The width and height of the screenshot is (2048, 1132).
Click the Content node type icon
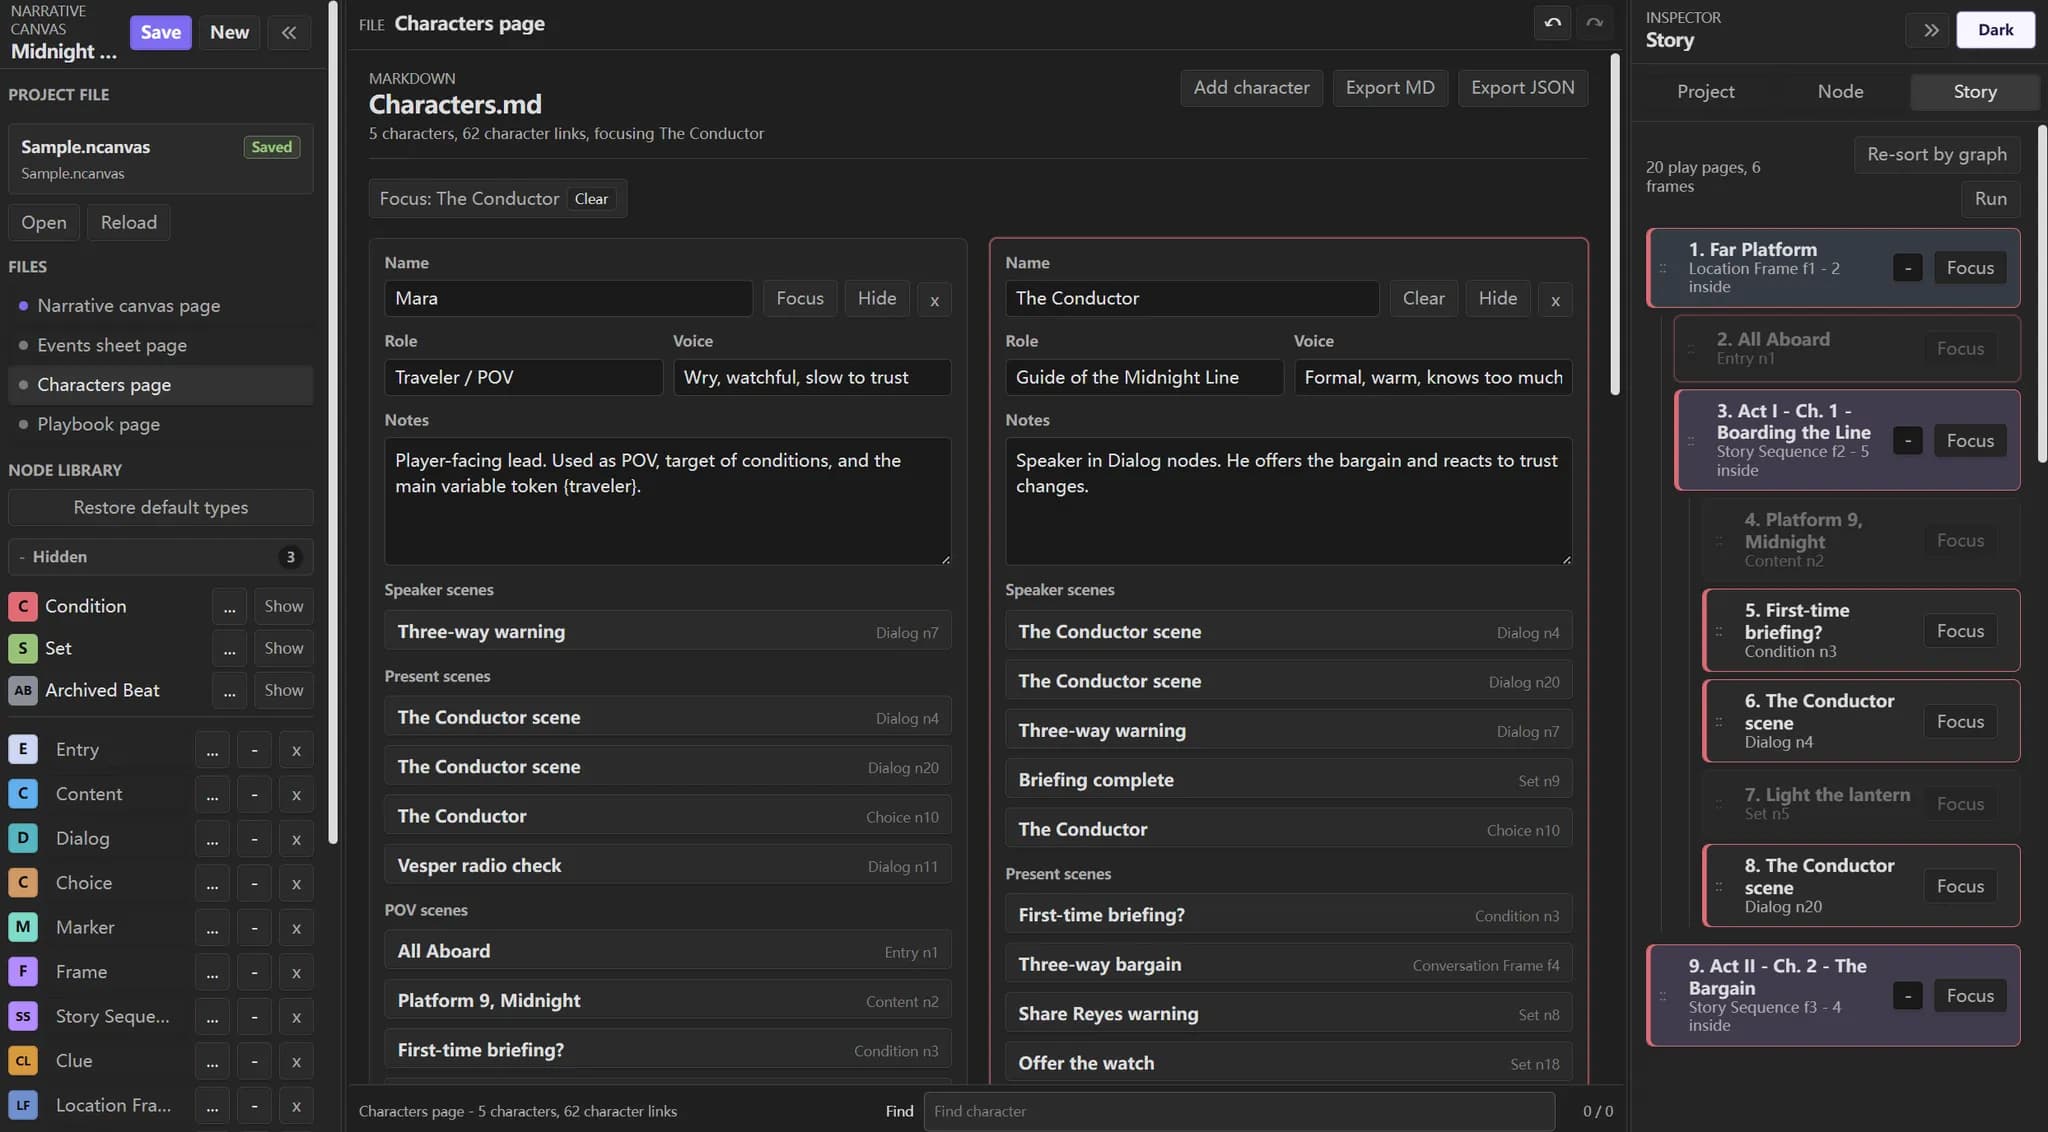[x=23, y=794]
